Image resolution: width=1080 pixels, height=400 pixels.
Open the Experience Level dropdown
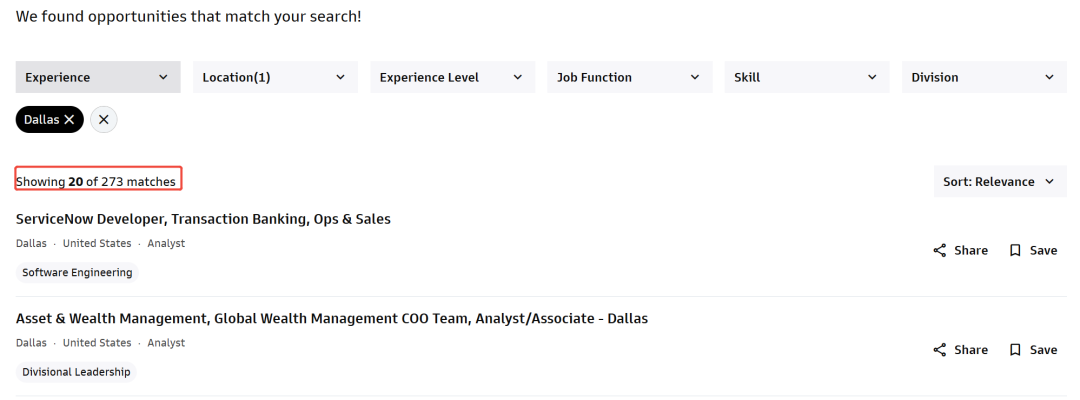[453, 77]
